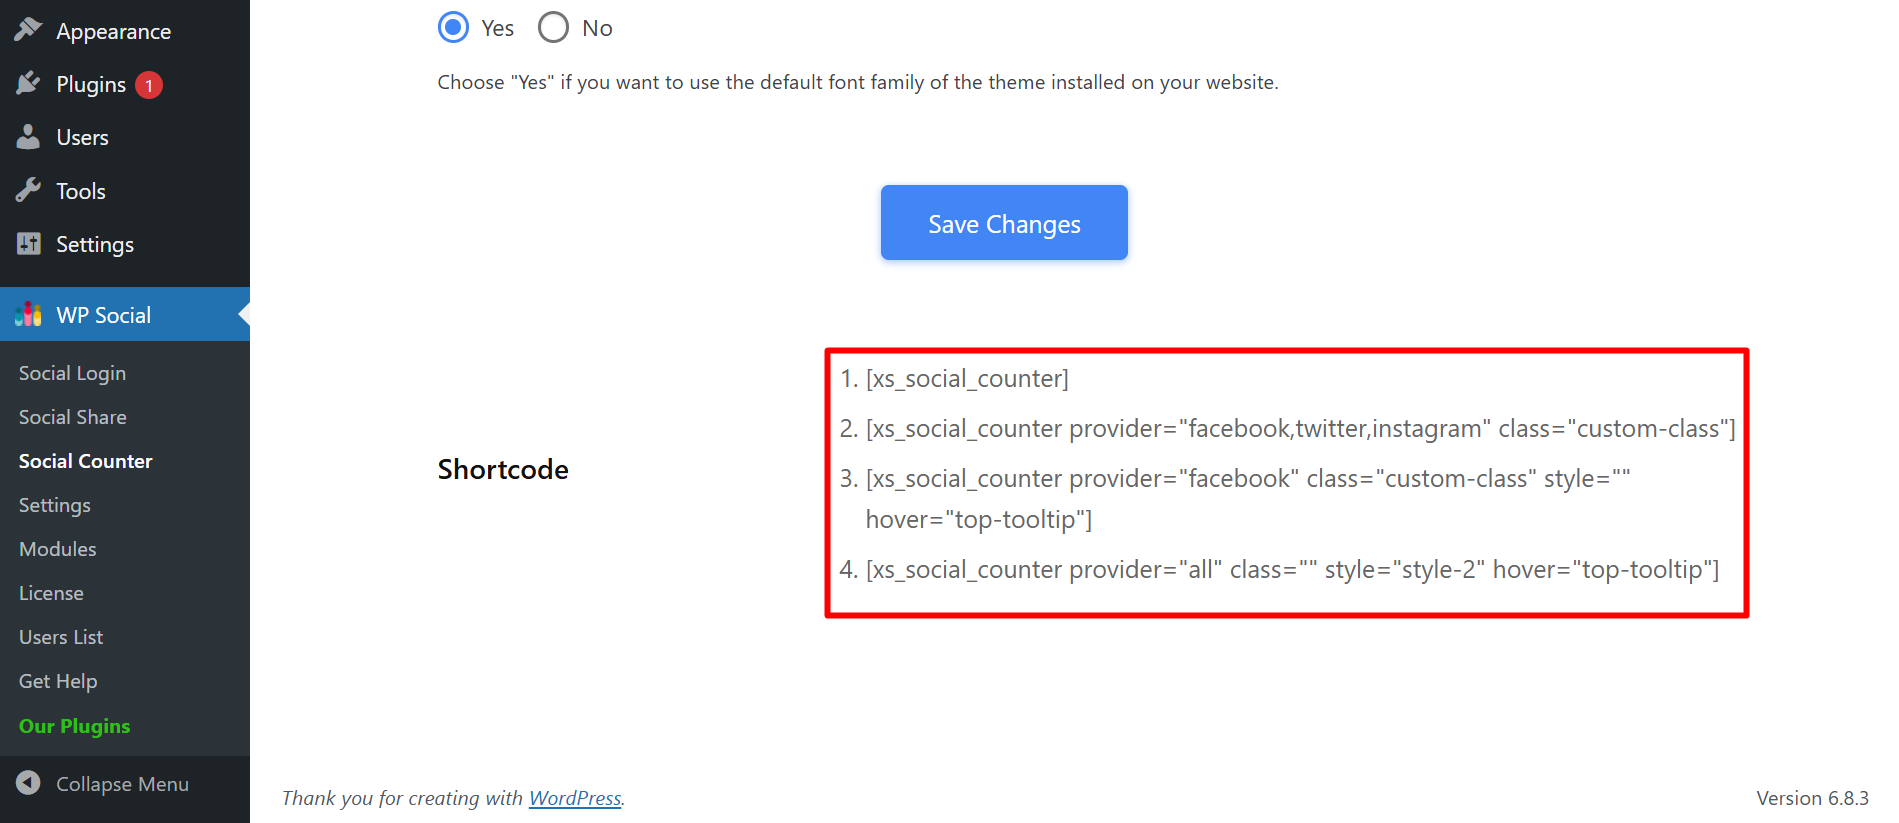1899x823 pixels.
Task: Open the Modules submenu page
Action: pyautogui.click(x=58, y=549)
